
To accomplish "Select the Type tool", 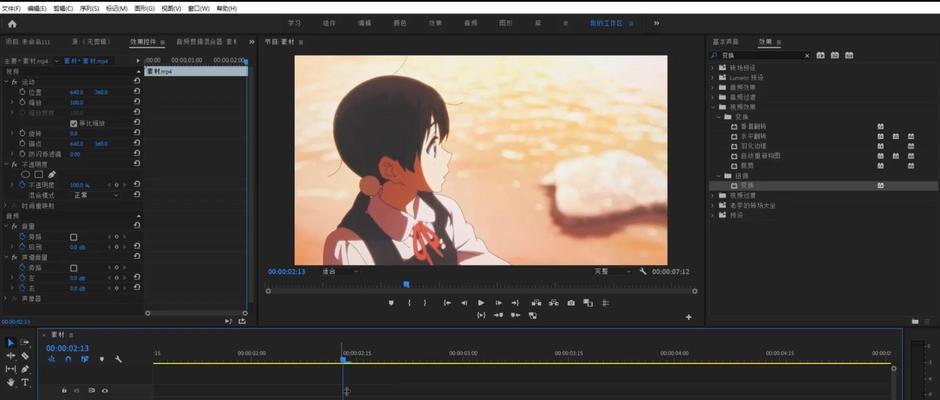I will (x=25, y=382).
